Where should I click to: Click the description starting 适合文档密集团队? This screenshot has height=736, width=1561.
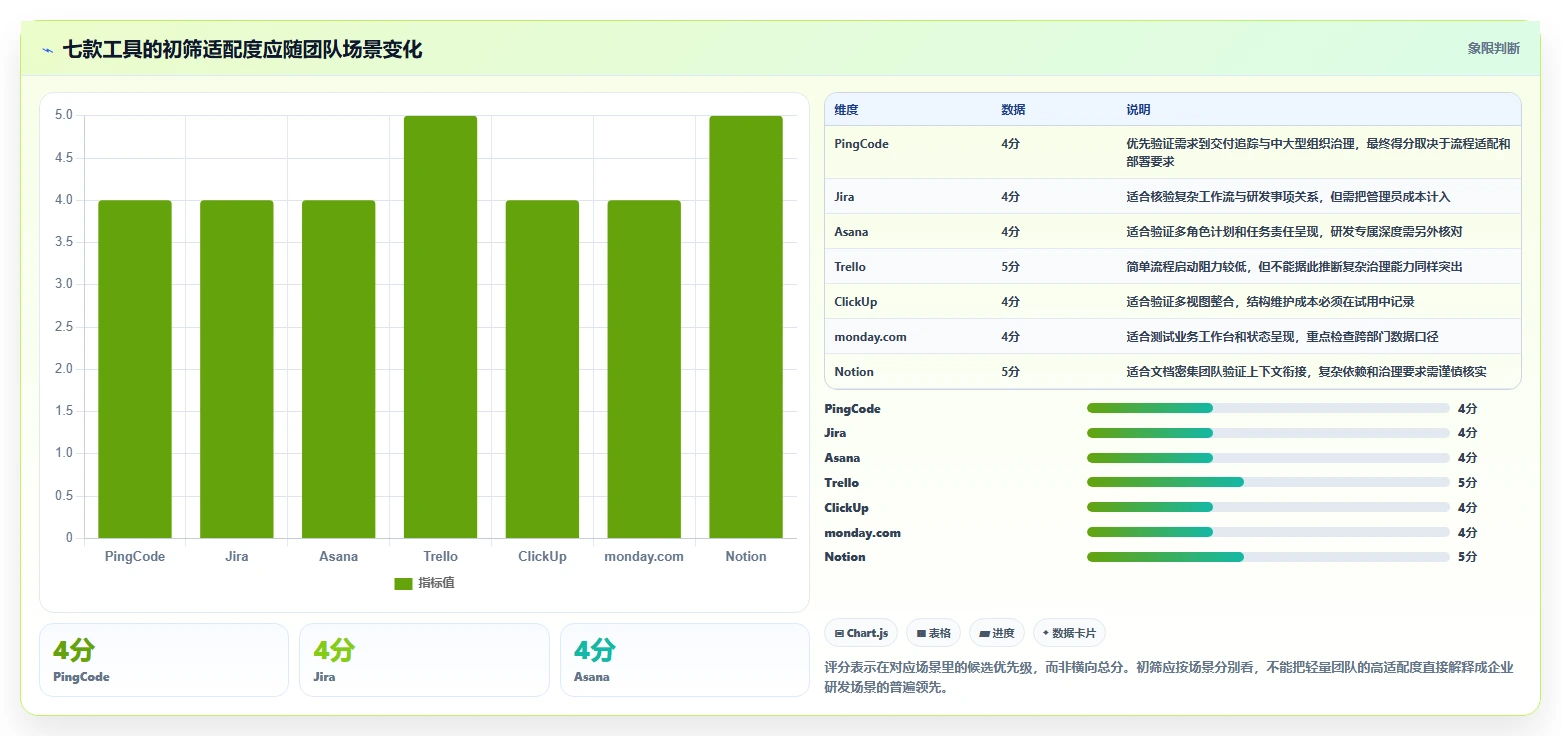click(x=1306, y=372)
